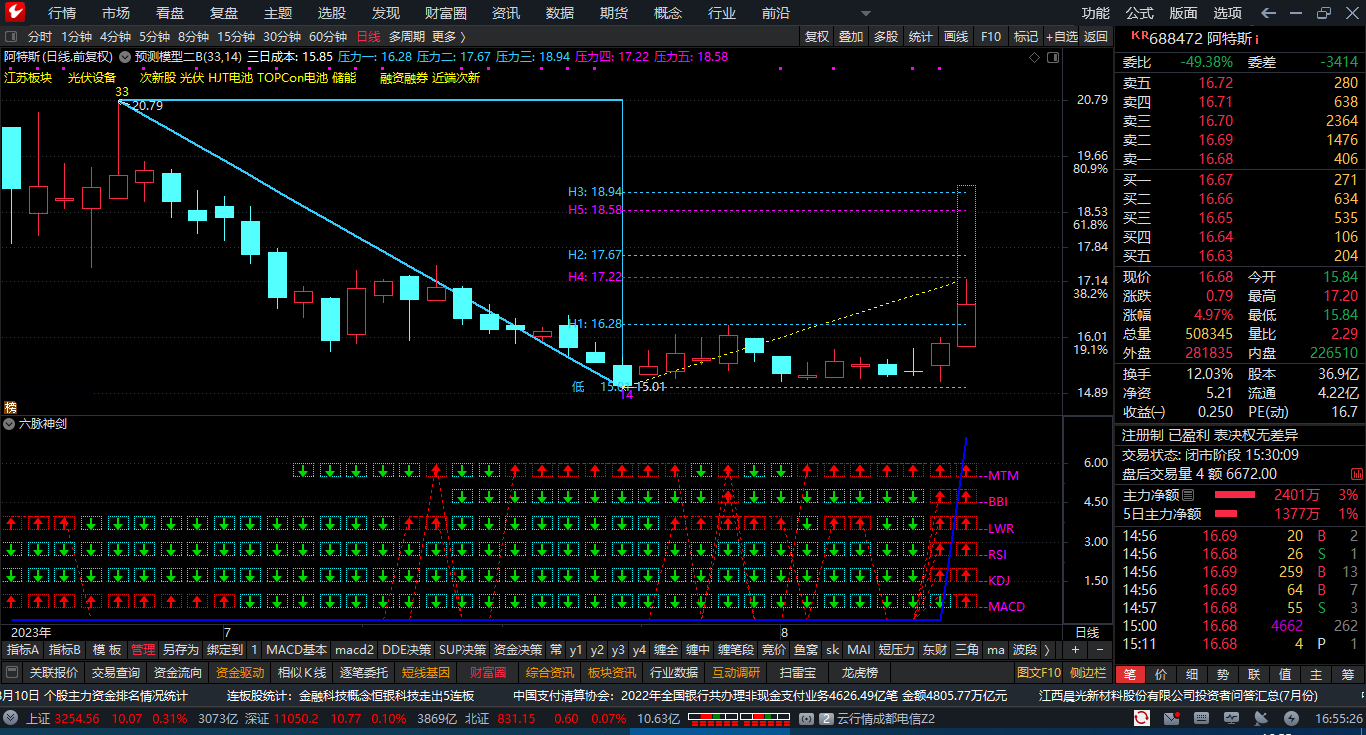Click the zoom-out minus button
This screenshot has height=735, width=1366.
pos(1100,649)
